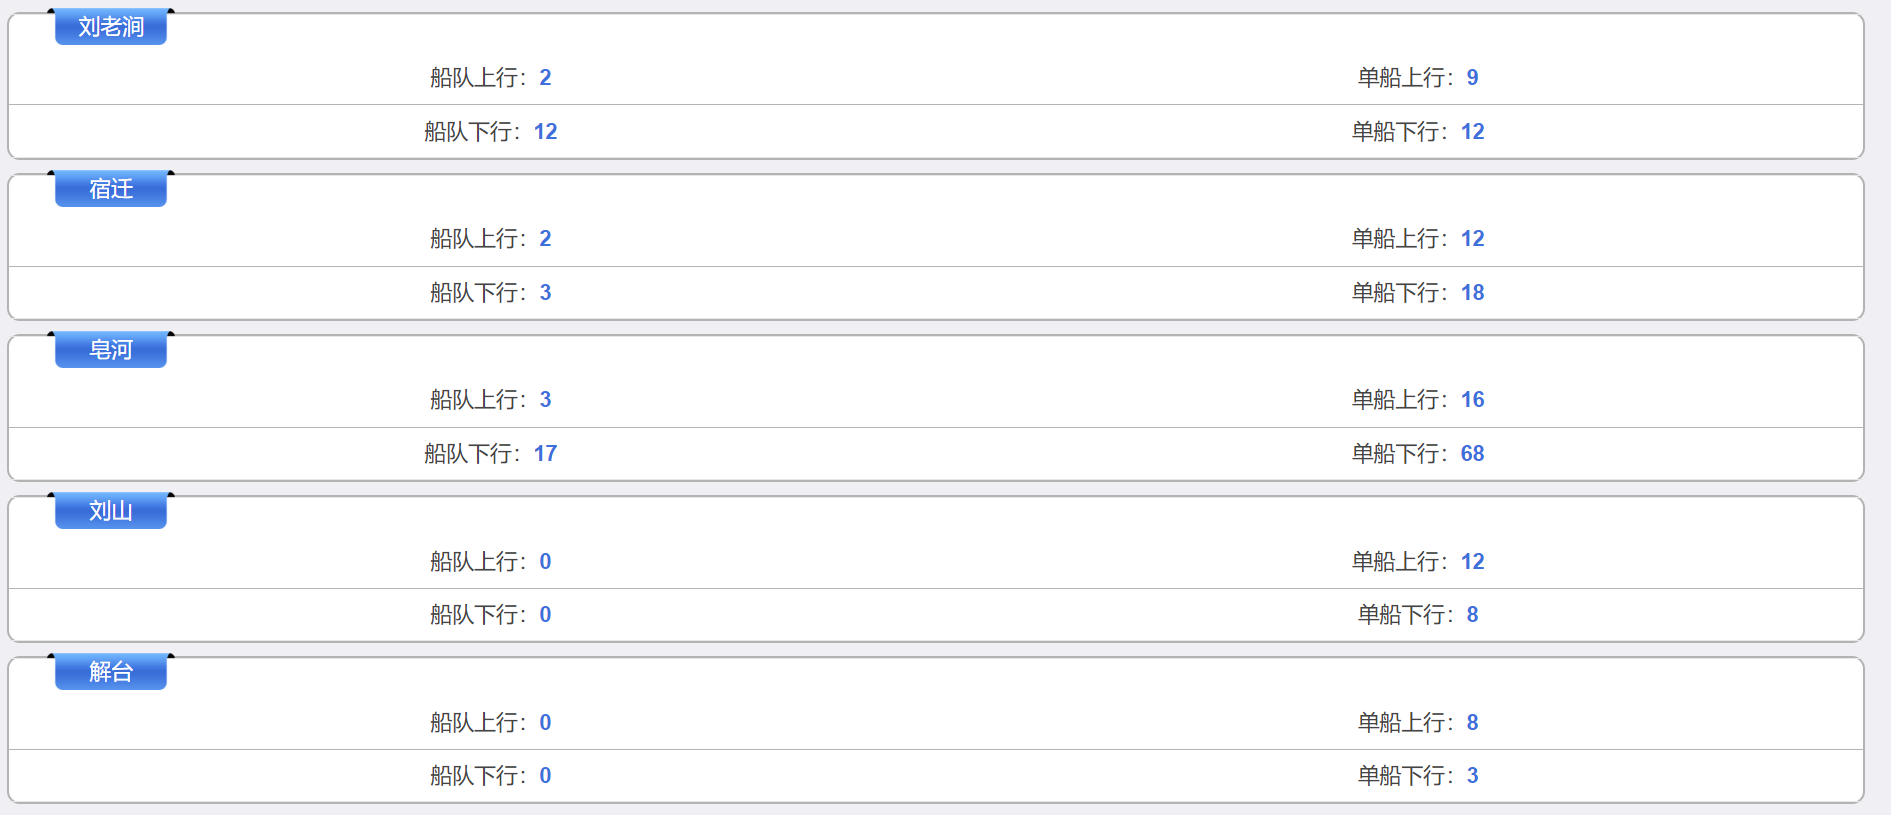This screenshot has height=815, width=1891.
Task: Select the 解台 section tab
Action: coord(111,672)
